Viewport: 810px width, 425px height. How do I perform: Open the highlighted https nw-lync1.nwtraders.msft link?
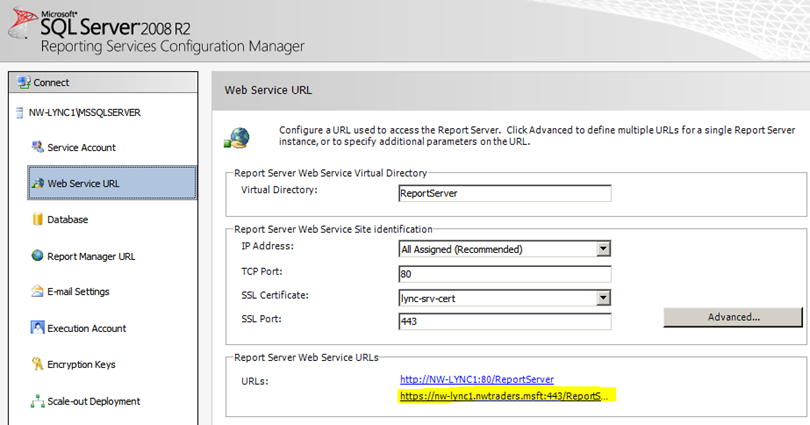(504, 396)
